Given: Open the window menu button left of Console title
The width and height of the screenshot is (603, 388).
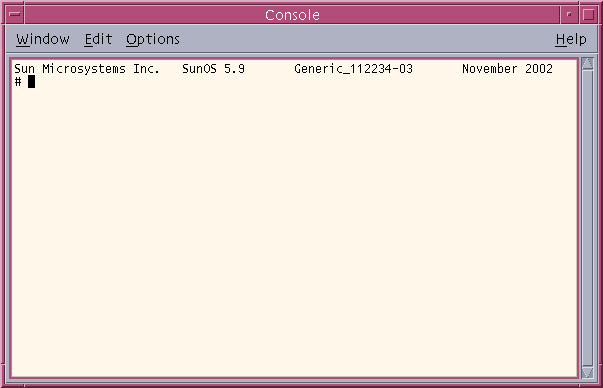Looking at the screenshot, I should tap(15, 15).
